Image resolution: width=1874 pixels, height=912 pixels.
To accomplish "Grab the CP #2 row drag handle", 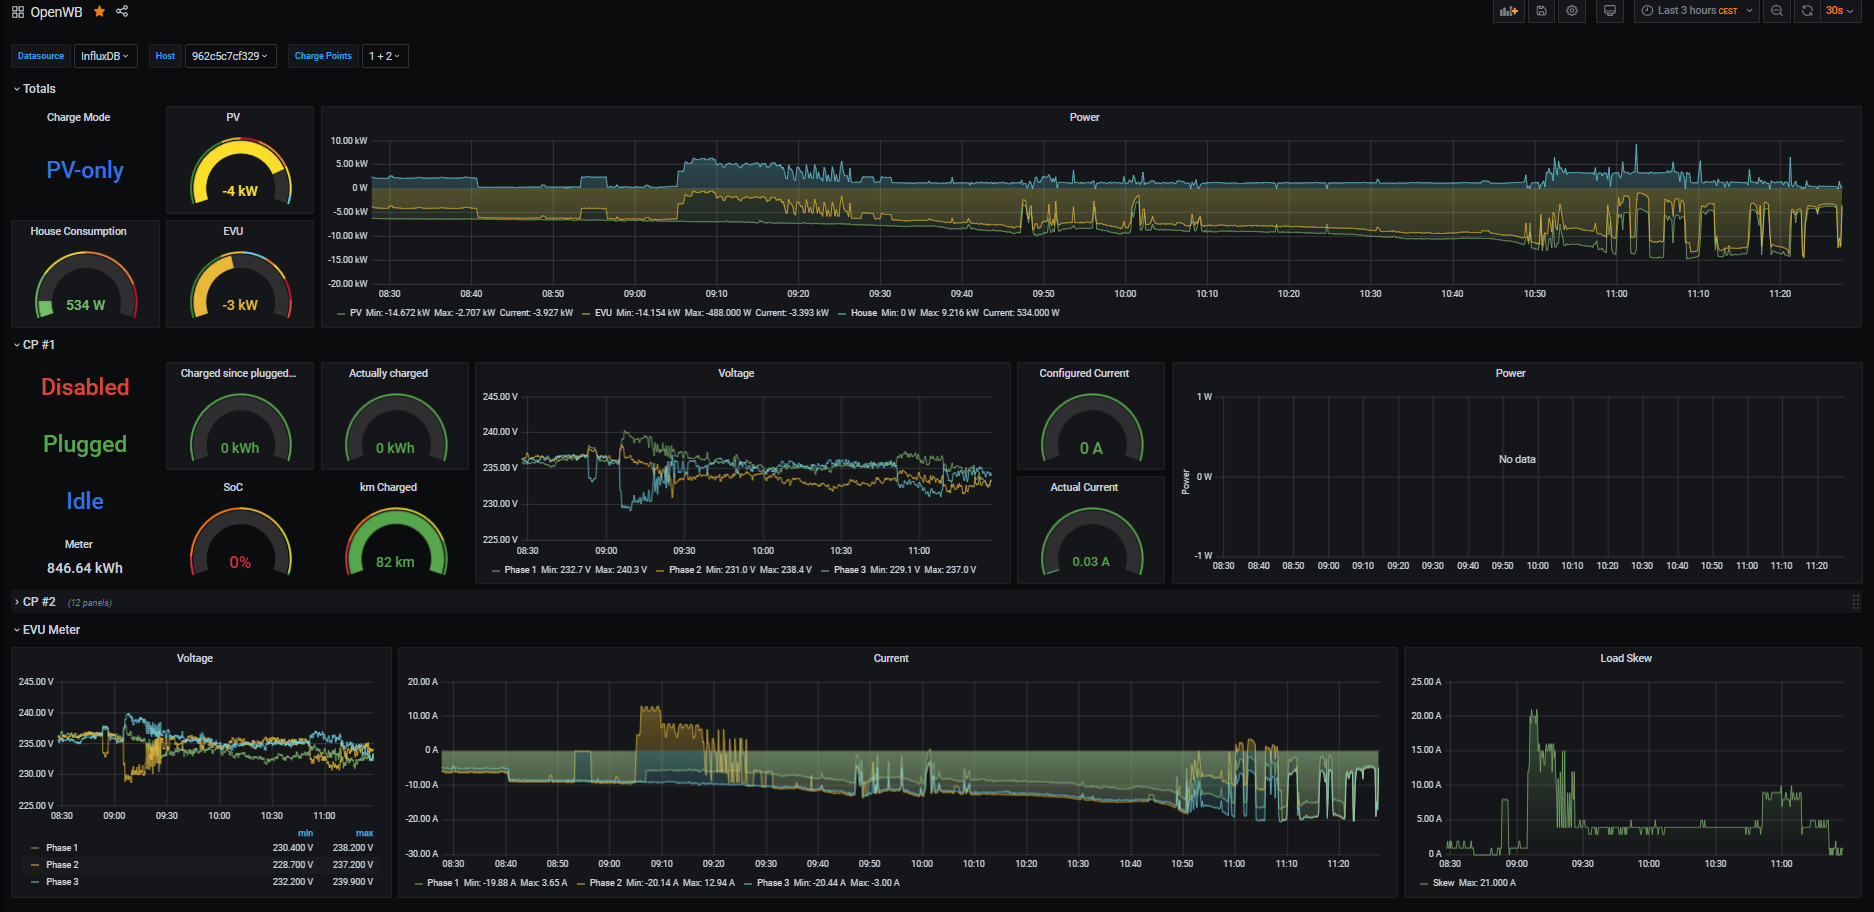I will coord(1855,602).
